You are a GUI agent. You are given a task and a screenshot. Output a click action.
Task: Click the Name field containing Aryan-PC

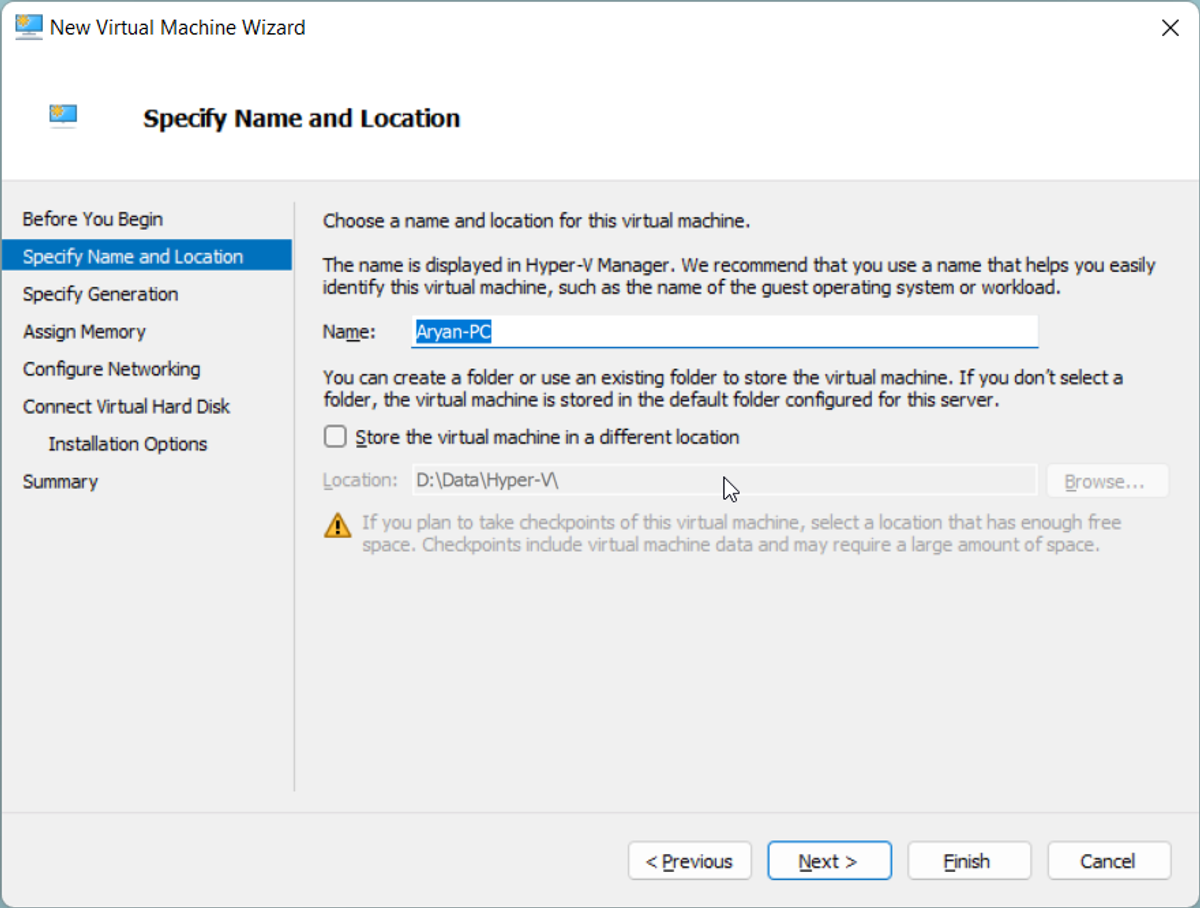[725, 332]
